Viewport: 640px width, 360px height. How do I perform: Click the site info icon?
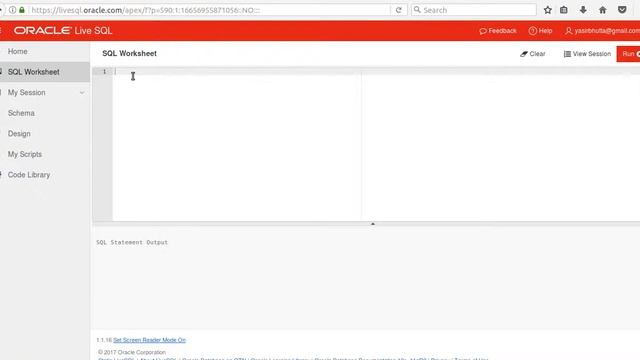coord(13,10)
